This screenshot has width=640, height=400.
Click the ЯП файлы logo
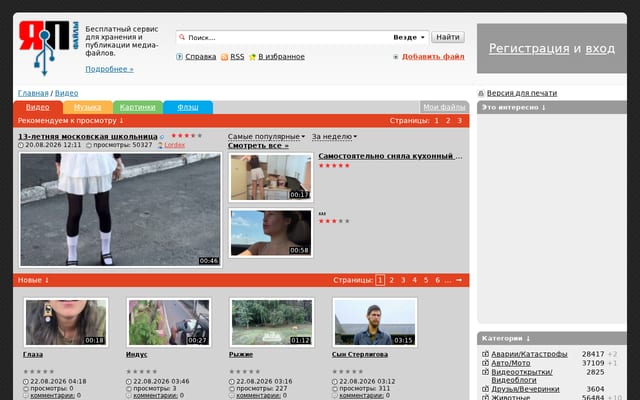tap(49, 48)
